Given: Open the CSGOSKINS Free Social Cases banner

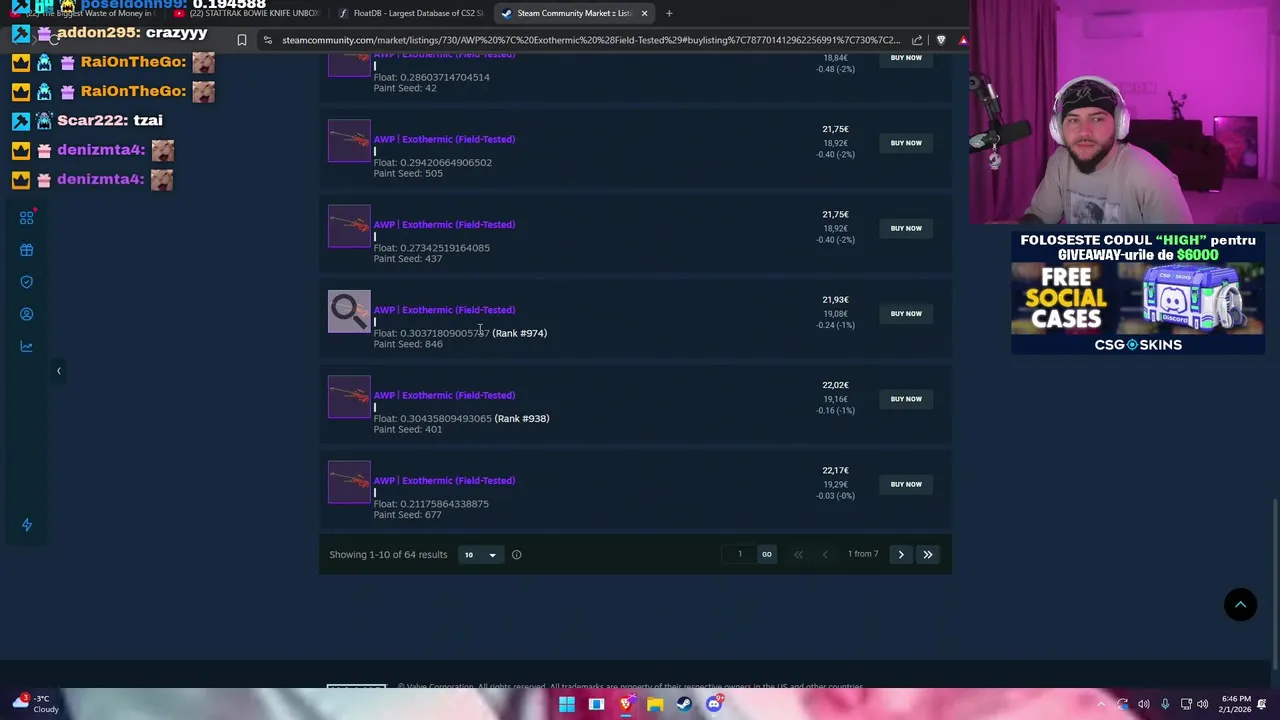Looking at the screenshot, I should point(1138,292).
